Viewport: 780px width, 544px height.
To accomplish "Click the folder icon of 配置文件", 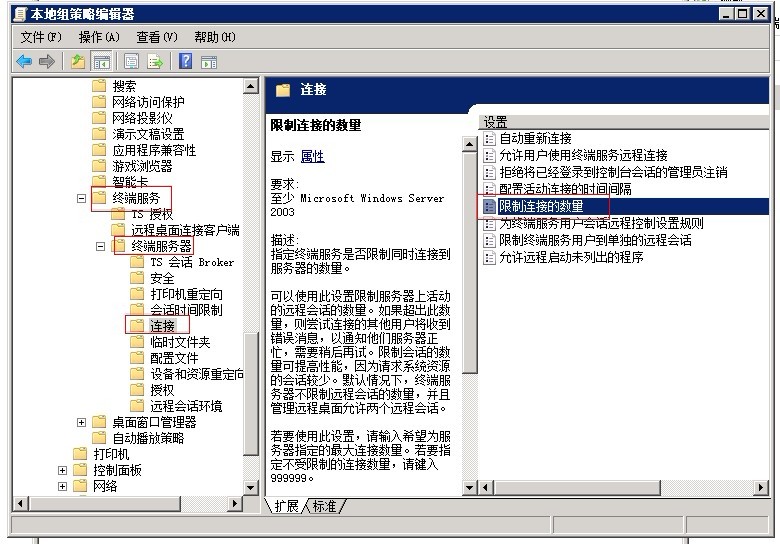I will [x=137, y=358].
